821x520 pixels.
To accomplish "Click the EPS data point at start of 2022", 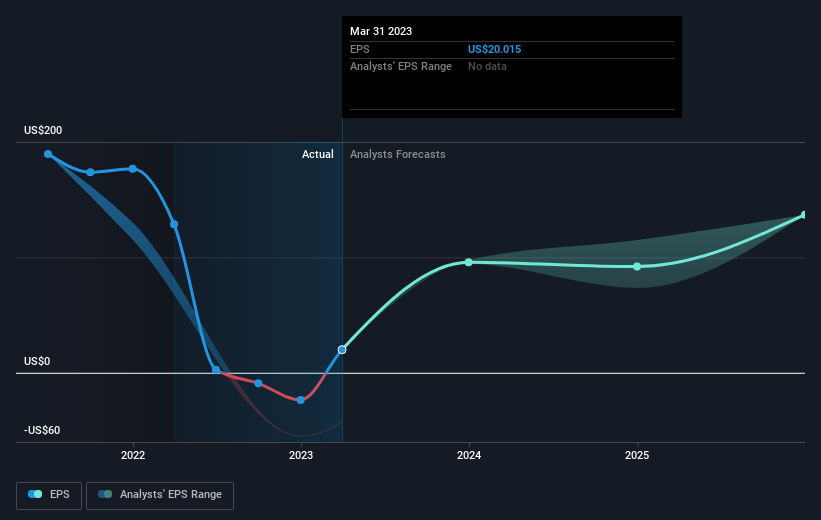I will point(133,169).
